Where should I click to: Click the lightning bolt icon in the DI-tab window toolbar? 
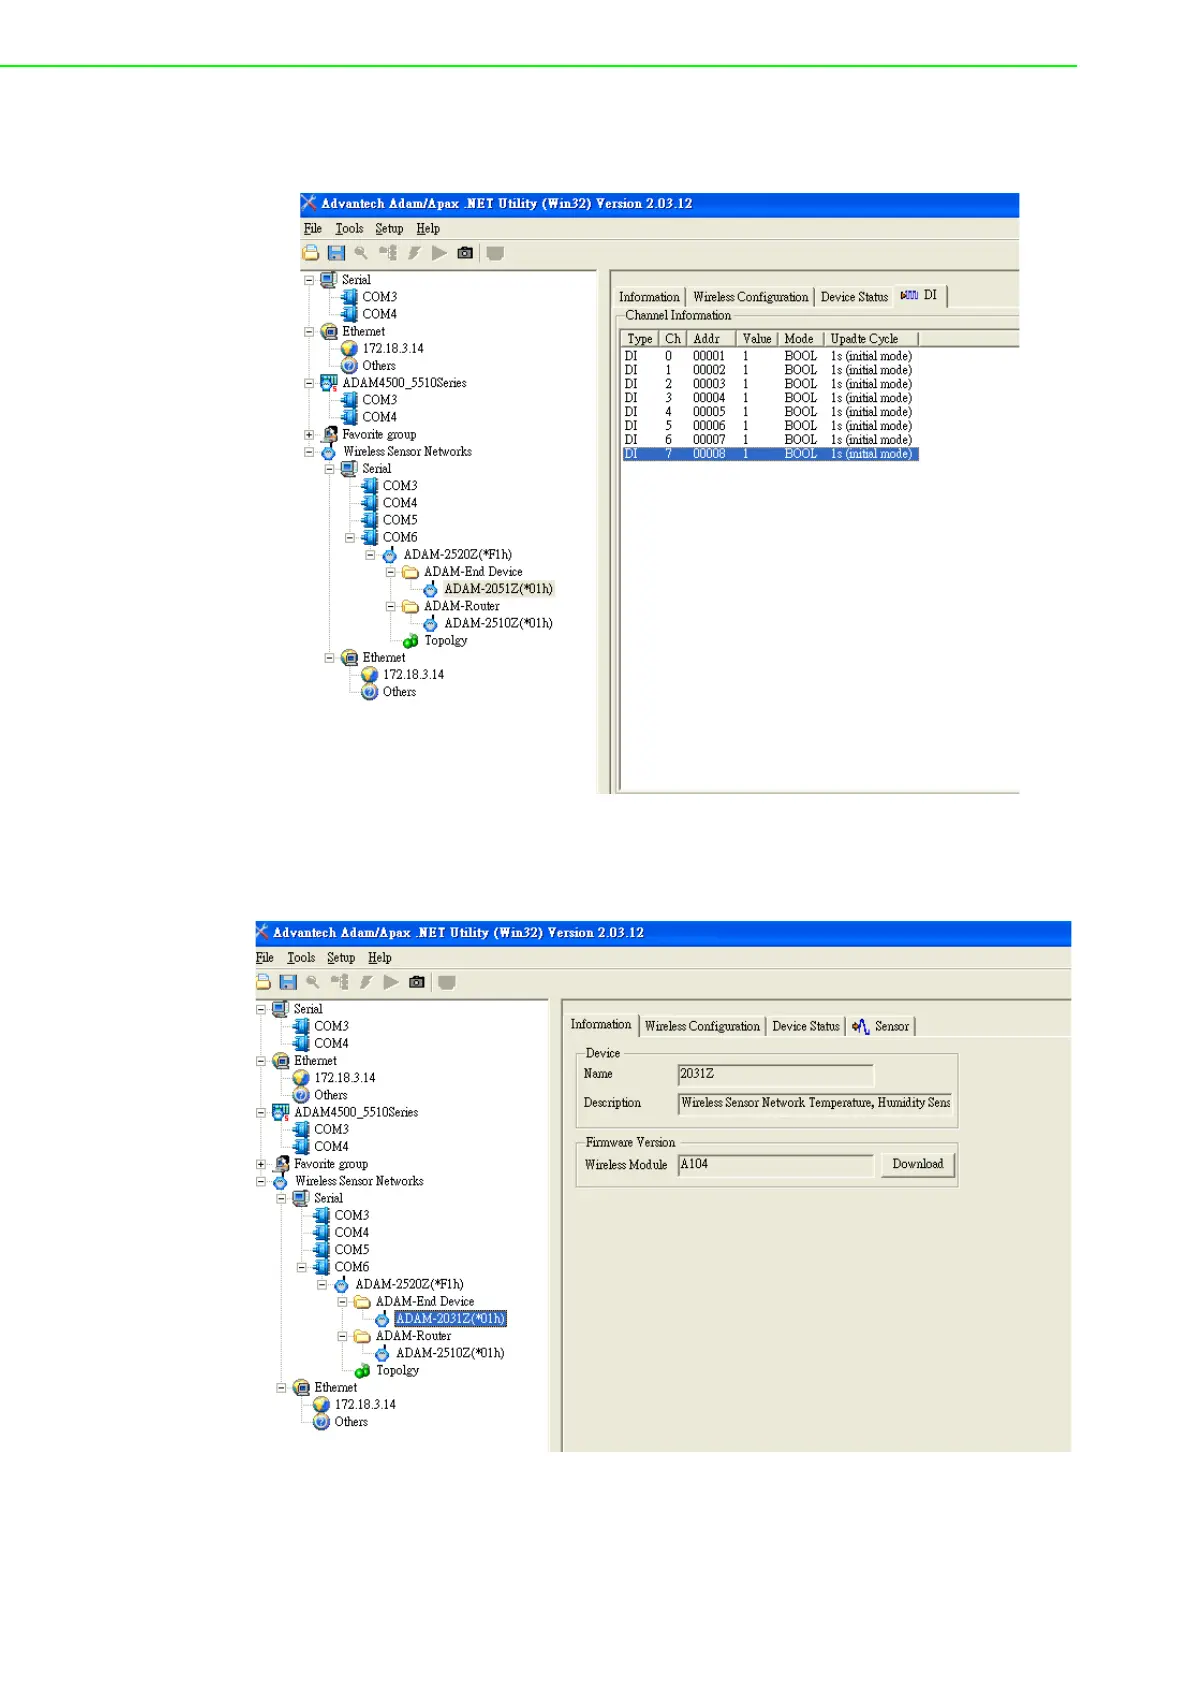(x=414, y=253)
